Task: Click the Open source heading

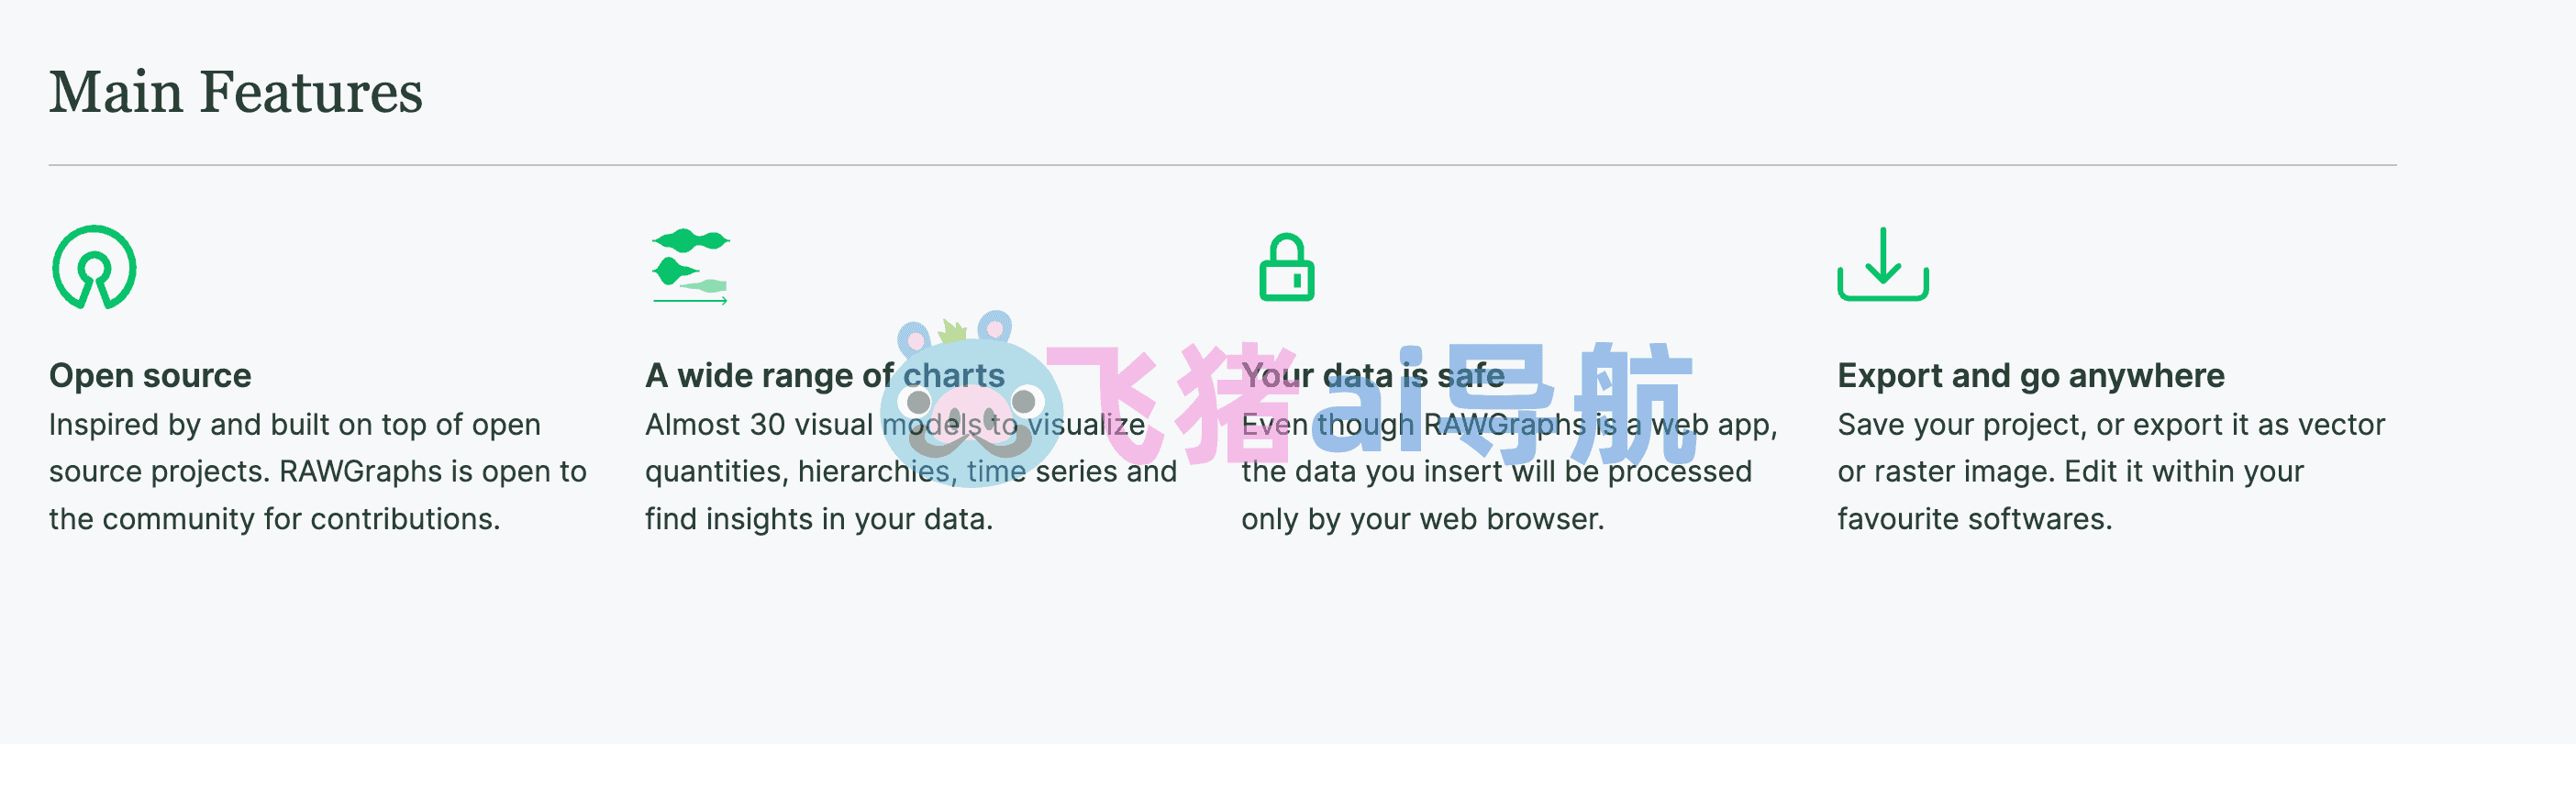Action: pyautogui.click(x=150, y=376)
